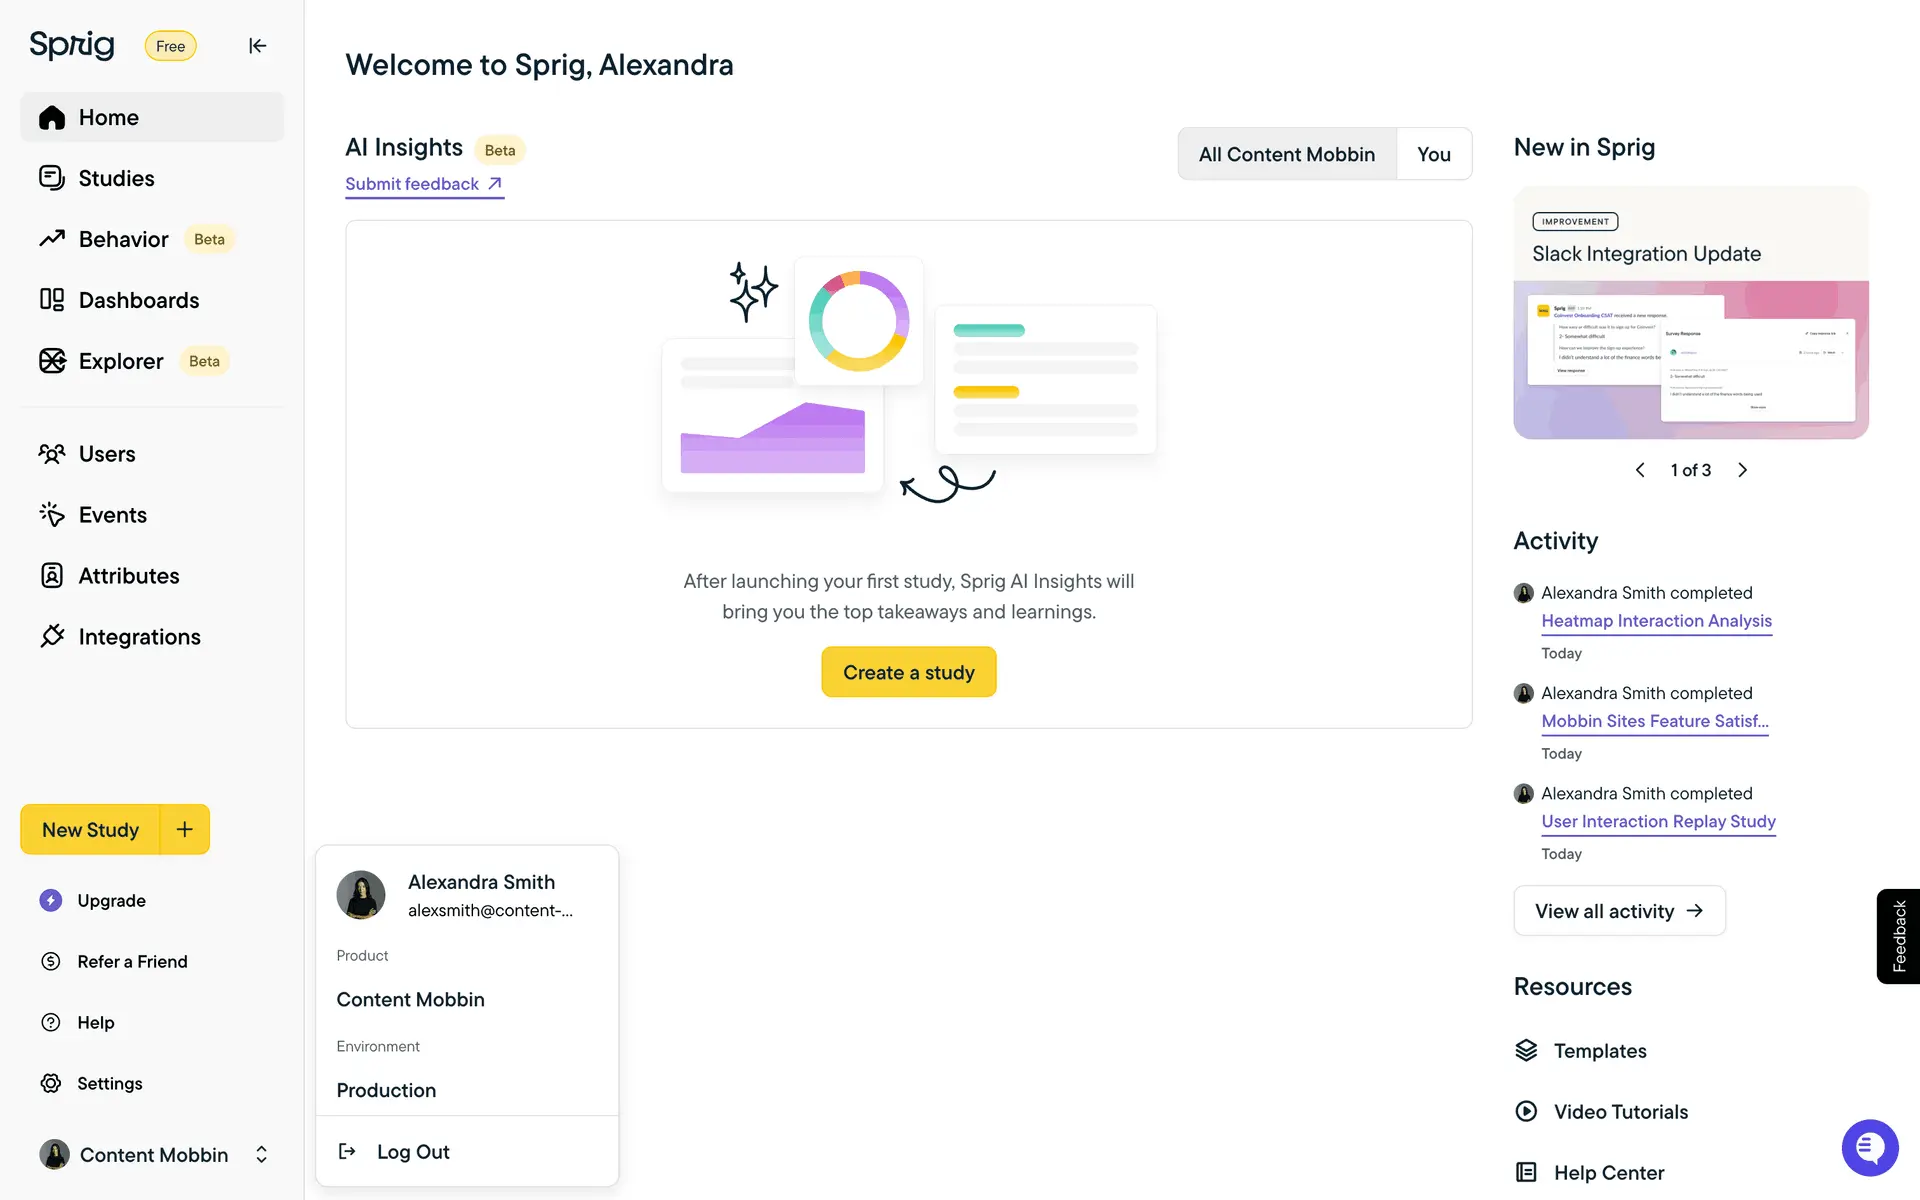Switch insights filter to You
This screenshot has width=1920, height=1200.
click(1433, 154)
